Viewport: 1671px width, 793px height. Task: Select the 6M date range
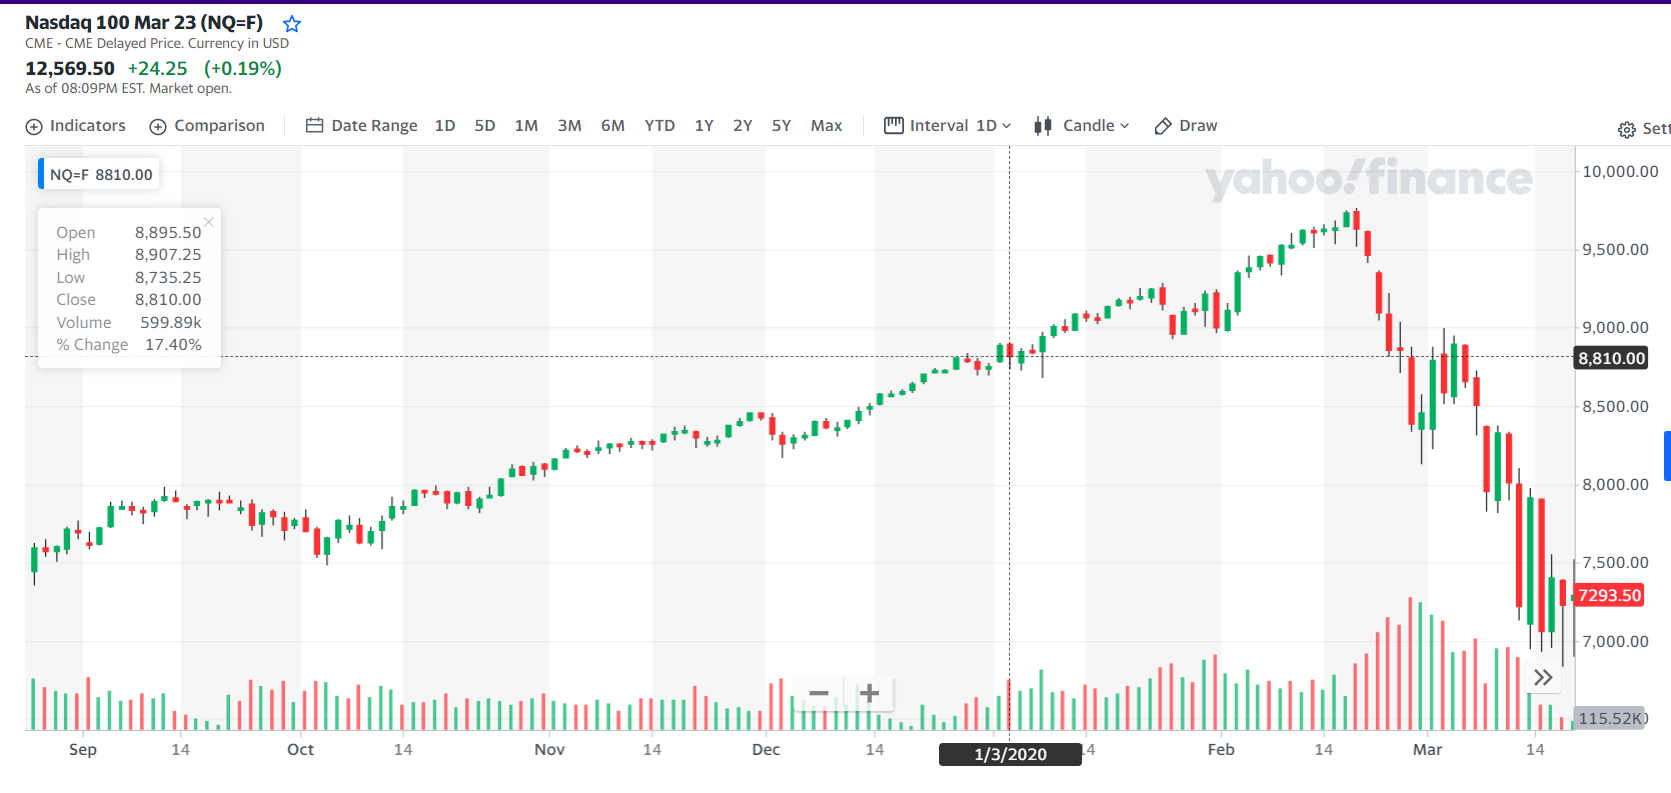tap(613, 126)
